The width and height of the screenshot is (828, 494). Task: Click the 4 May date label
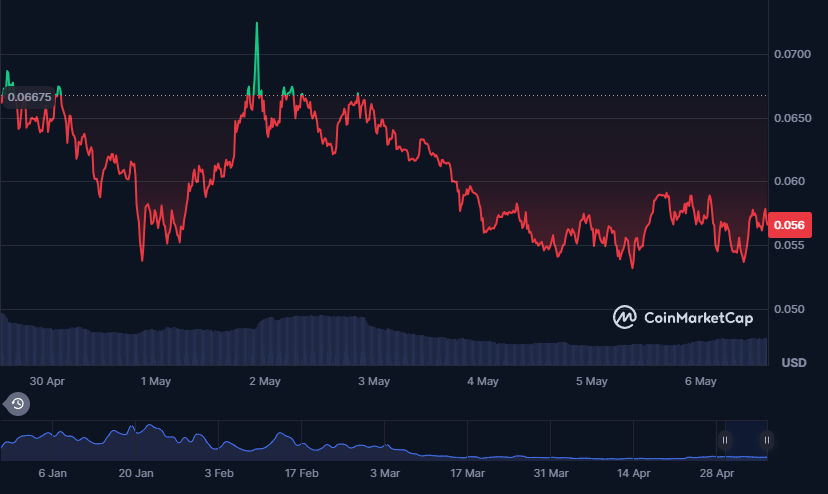tap(483, 381)
